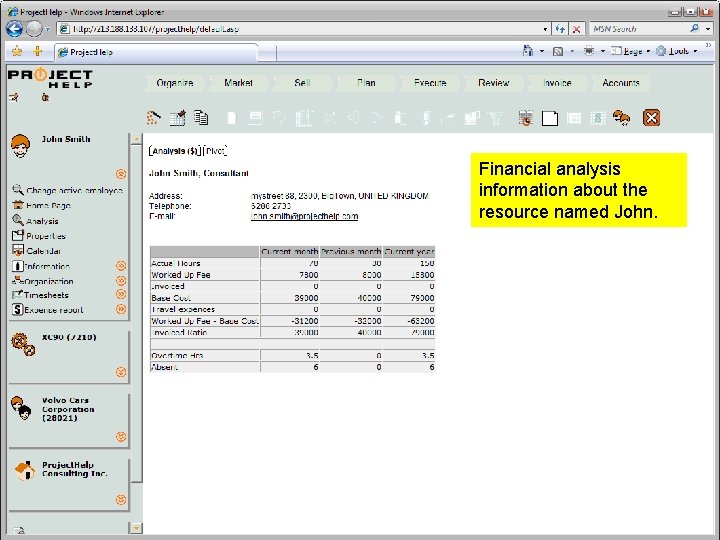Viewport: 720px width, 540px height.
Task: Switch to the Pivot tab
Action: 215,151
